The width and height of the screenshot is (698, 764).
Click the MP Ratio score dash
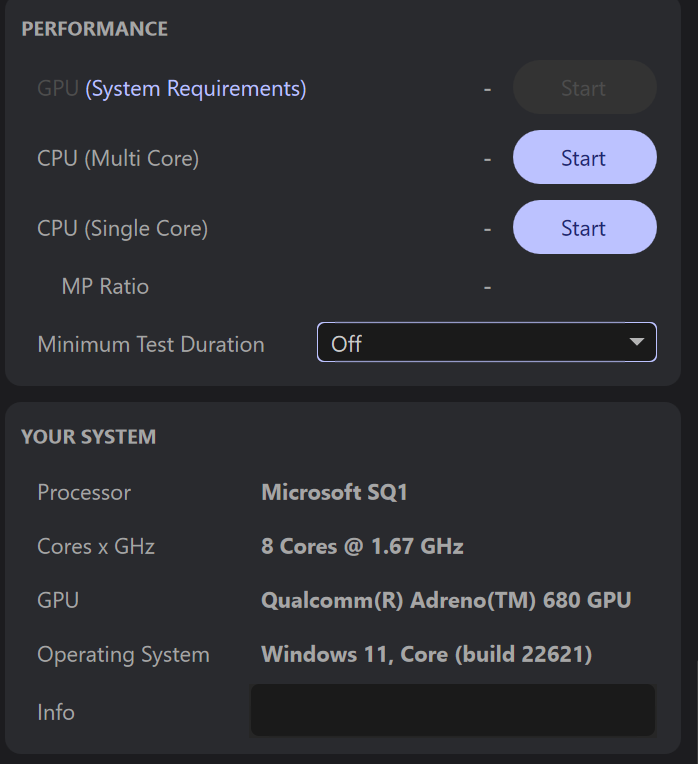pos(487,288)
